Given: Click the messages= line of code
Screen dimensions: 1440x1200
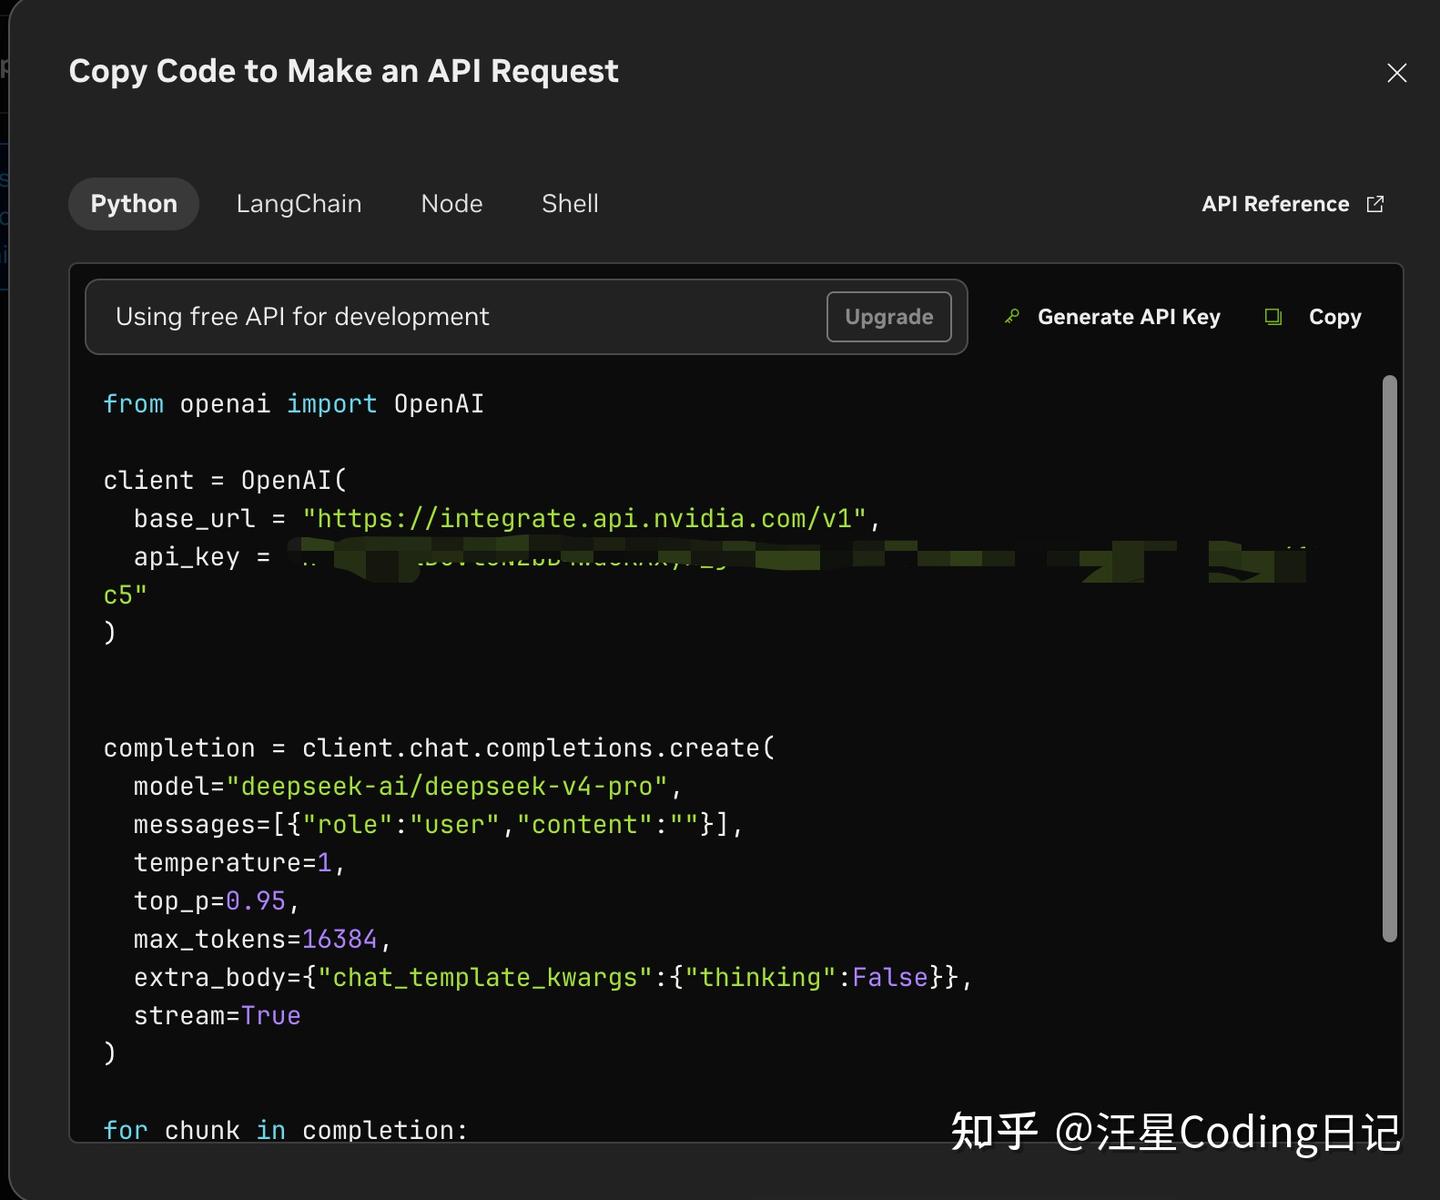Looking at the screenshot, I should pyautogui.click(x=438, y=825).
